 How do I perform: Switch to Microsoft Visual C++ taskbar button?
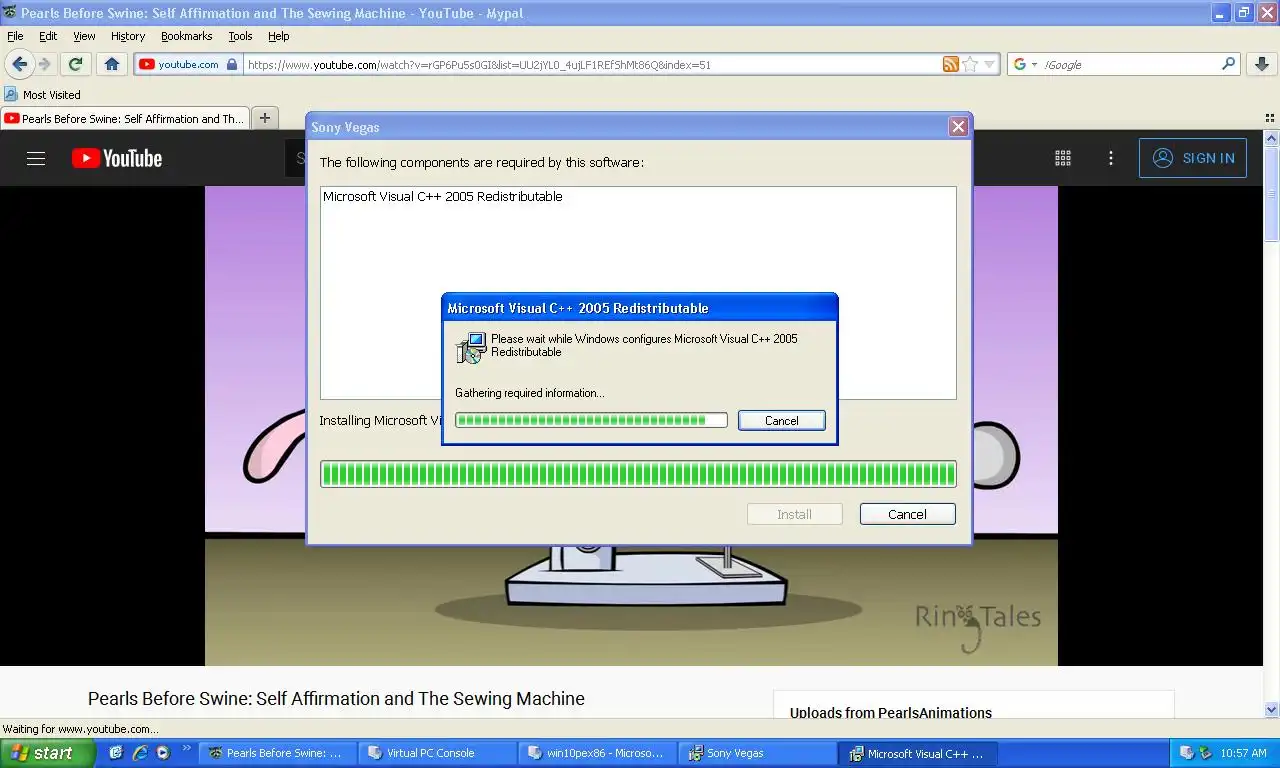[x=918, y=753]
